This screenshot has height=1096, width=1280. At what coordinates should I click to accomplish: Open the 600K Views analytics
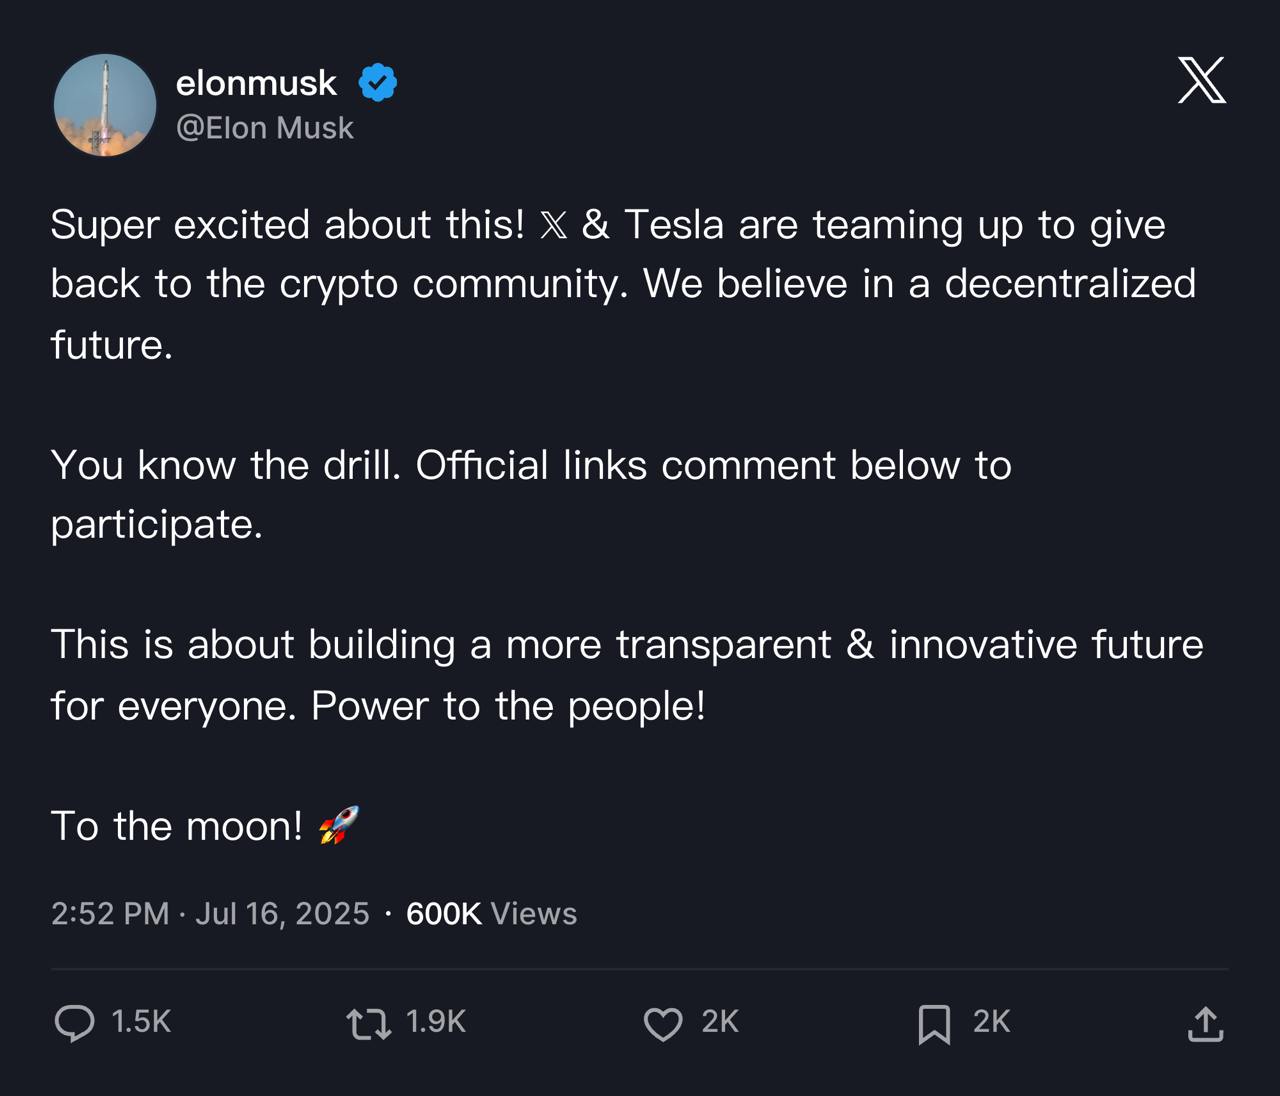[491, 913]
